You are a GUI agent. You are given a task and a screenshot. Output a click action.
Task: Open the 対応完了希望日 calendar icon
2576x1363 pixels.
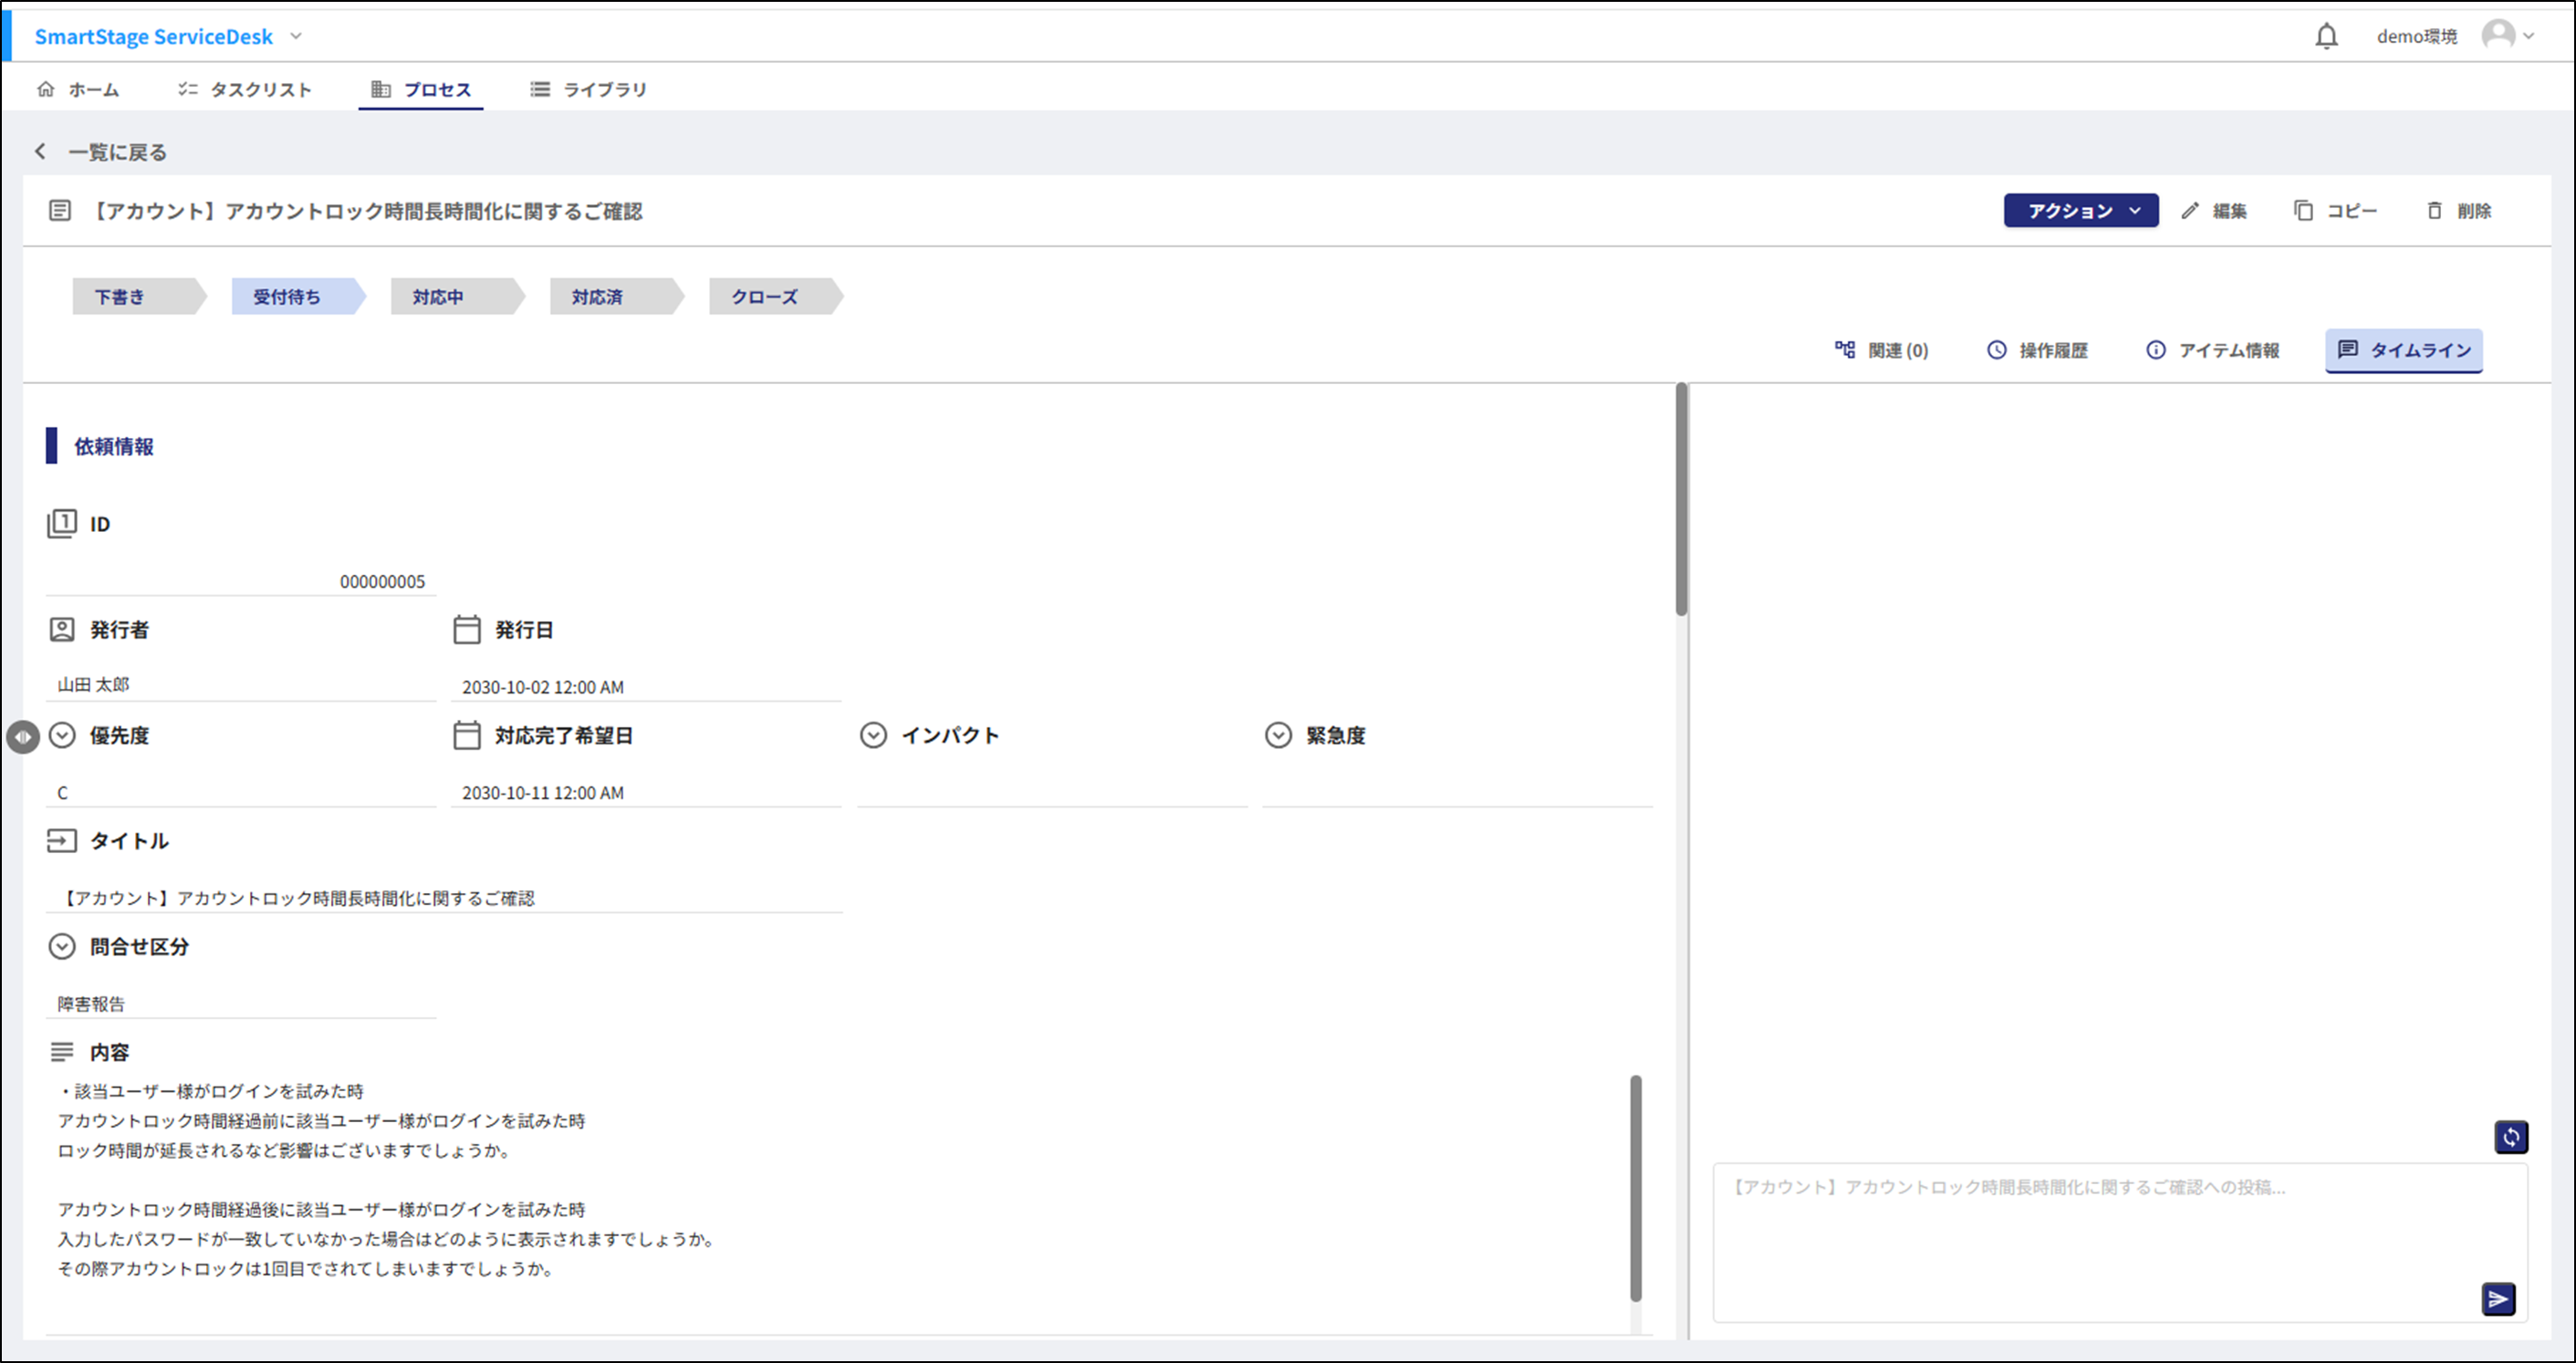pyautogui.click(x=466, y=735)
